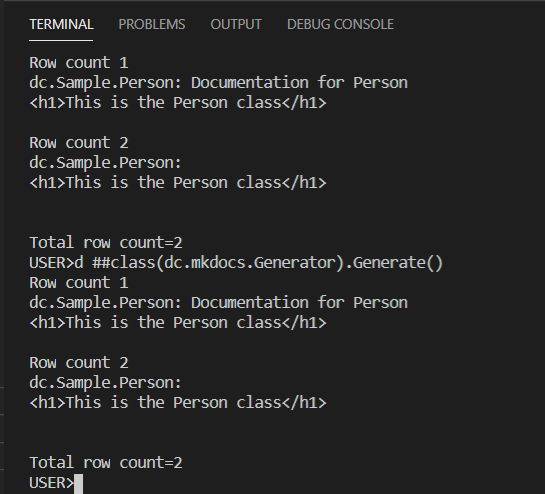Click the Generate() command line text
Viewport: 545px width, 494px height.
pyautogui.click(x=236, y=263)
